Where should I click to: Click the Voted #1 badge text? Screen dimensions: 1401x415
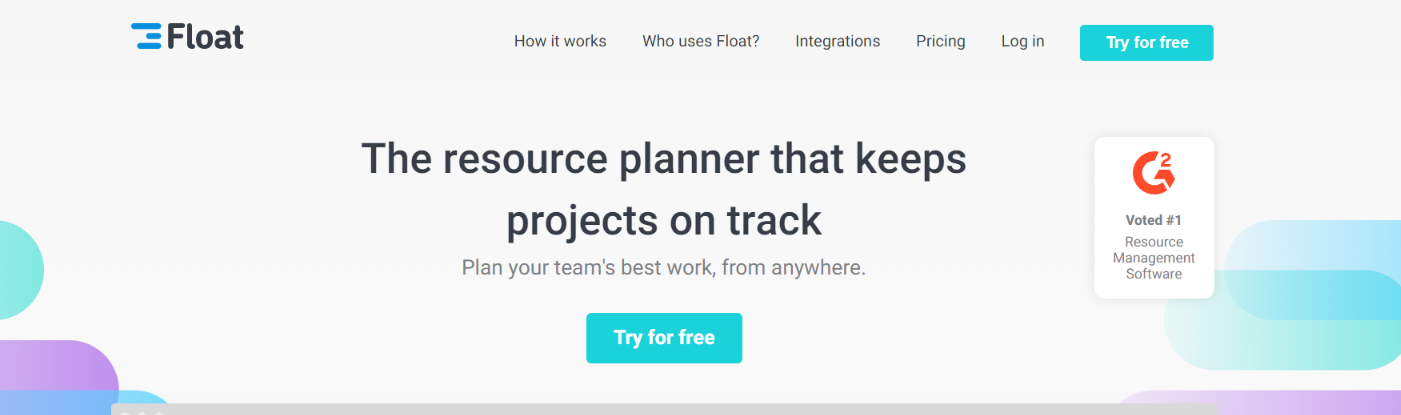coord(1154,220)
